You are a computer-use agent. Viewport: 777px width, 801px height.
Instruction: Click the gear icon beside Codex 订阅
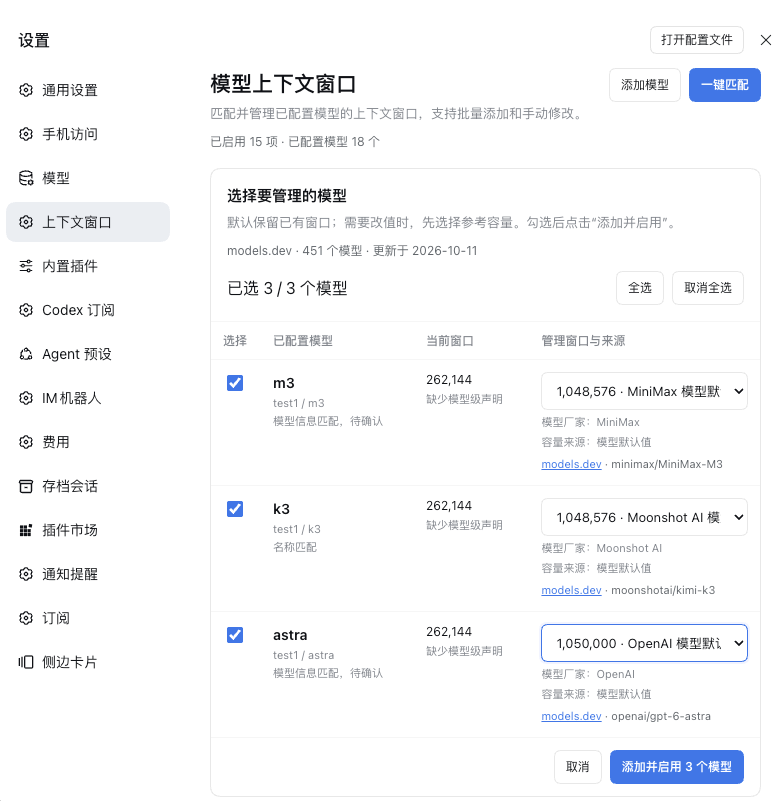pos(26,310)
